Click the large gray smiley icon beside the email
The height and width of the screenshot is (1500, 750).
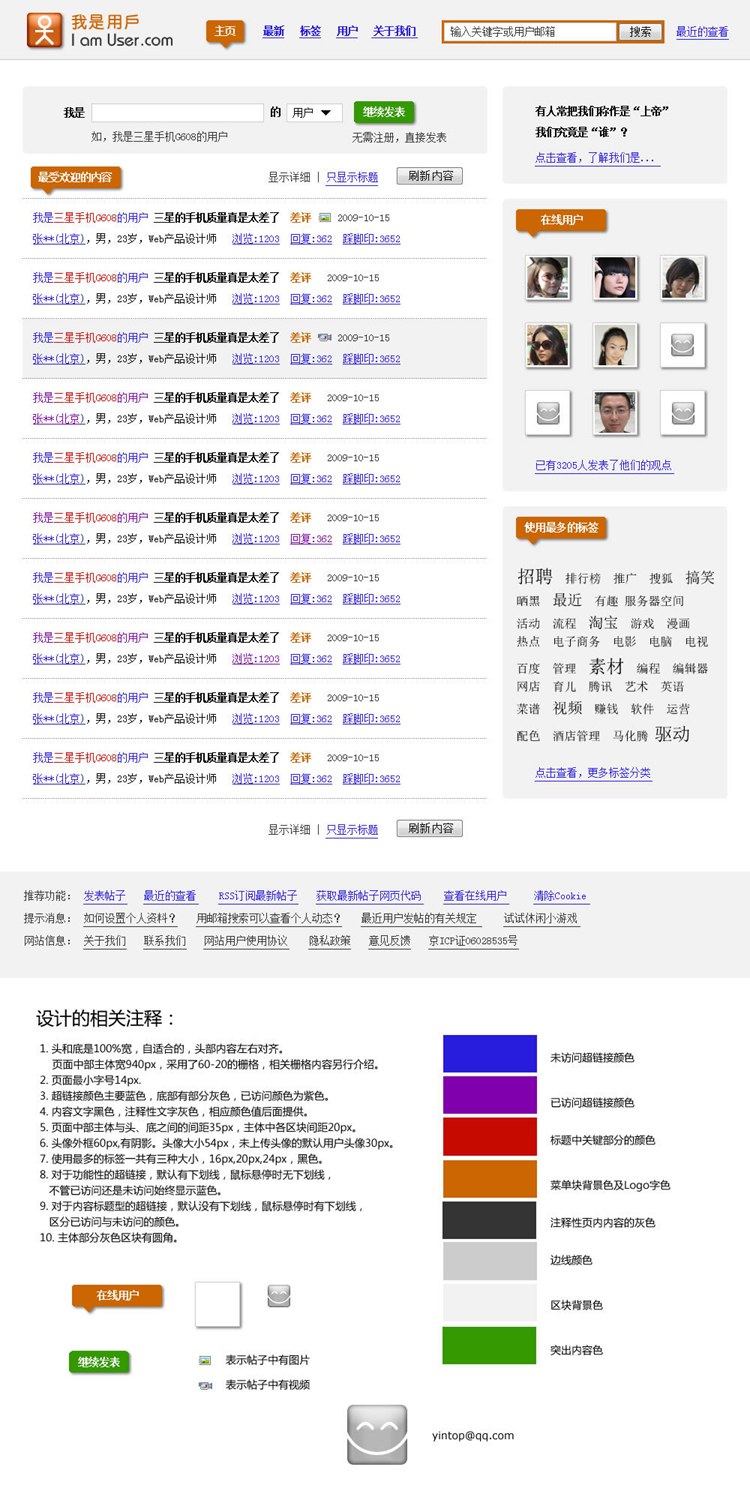pos(377,1434)
